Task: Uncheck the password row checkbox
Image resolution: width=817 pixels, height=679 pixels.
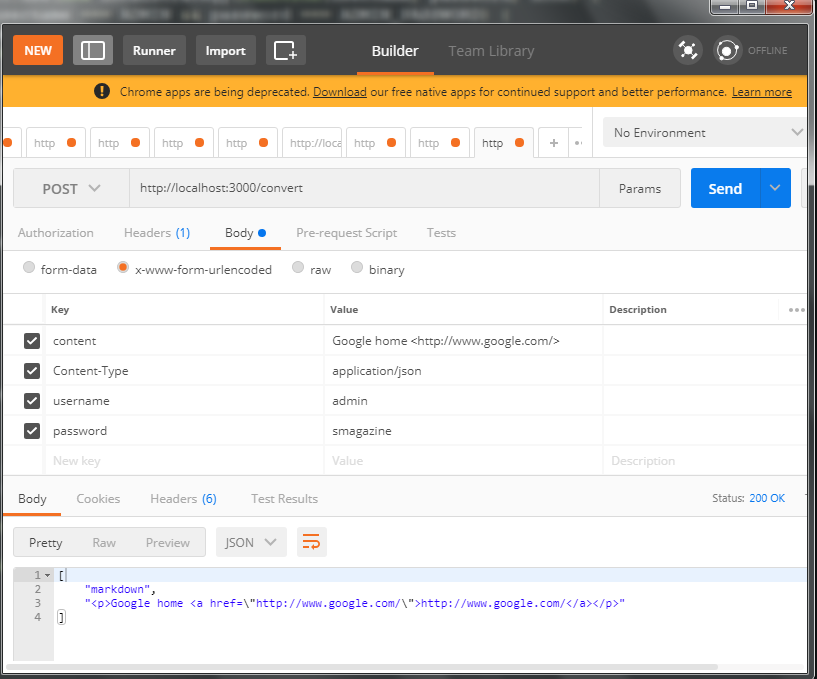Action: coord(32,431)
